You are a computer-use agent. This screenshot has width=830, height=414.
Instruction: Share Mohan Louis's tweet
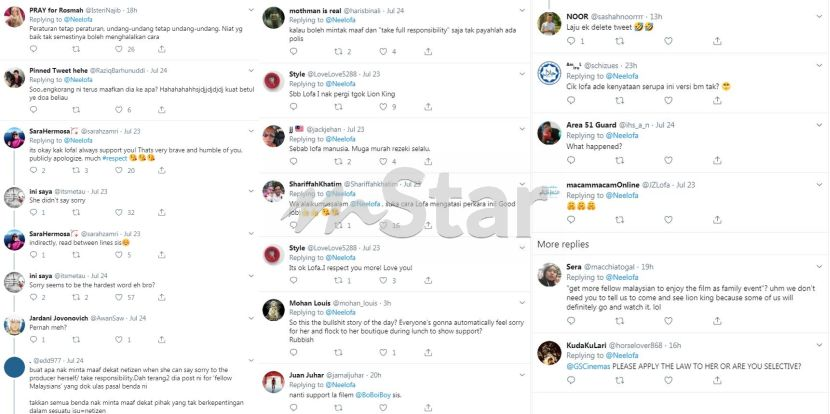tap(428, 352)
